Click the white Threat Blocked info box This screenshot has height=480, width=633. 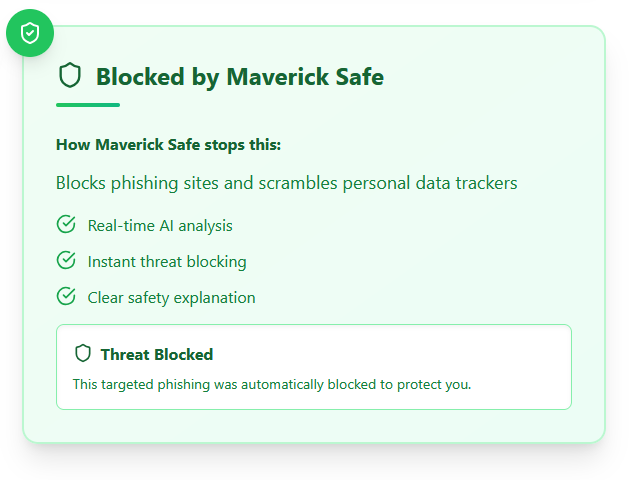[x=314, y=367]
